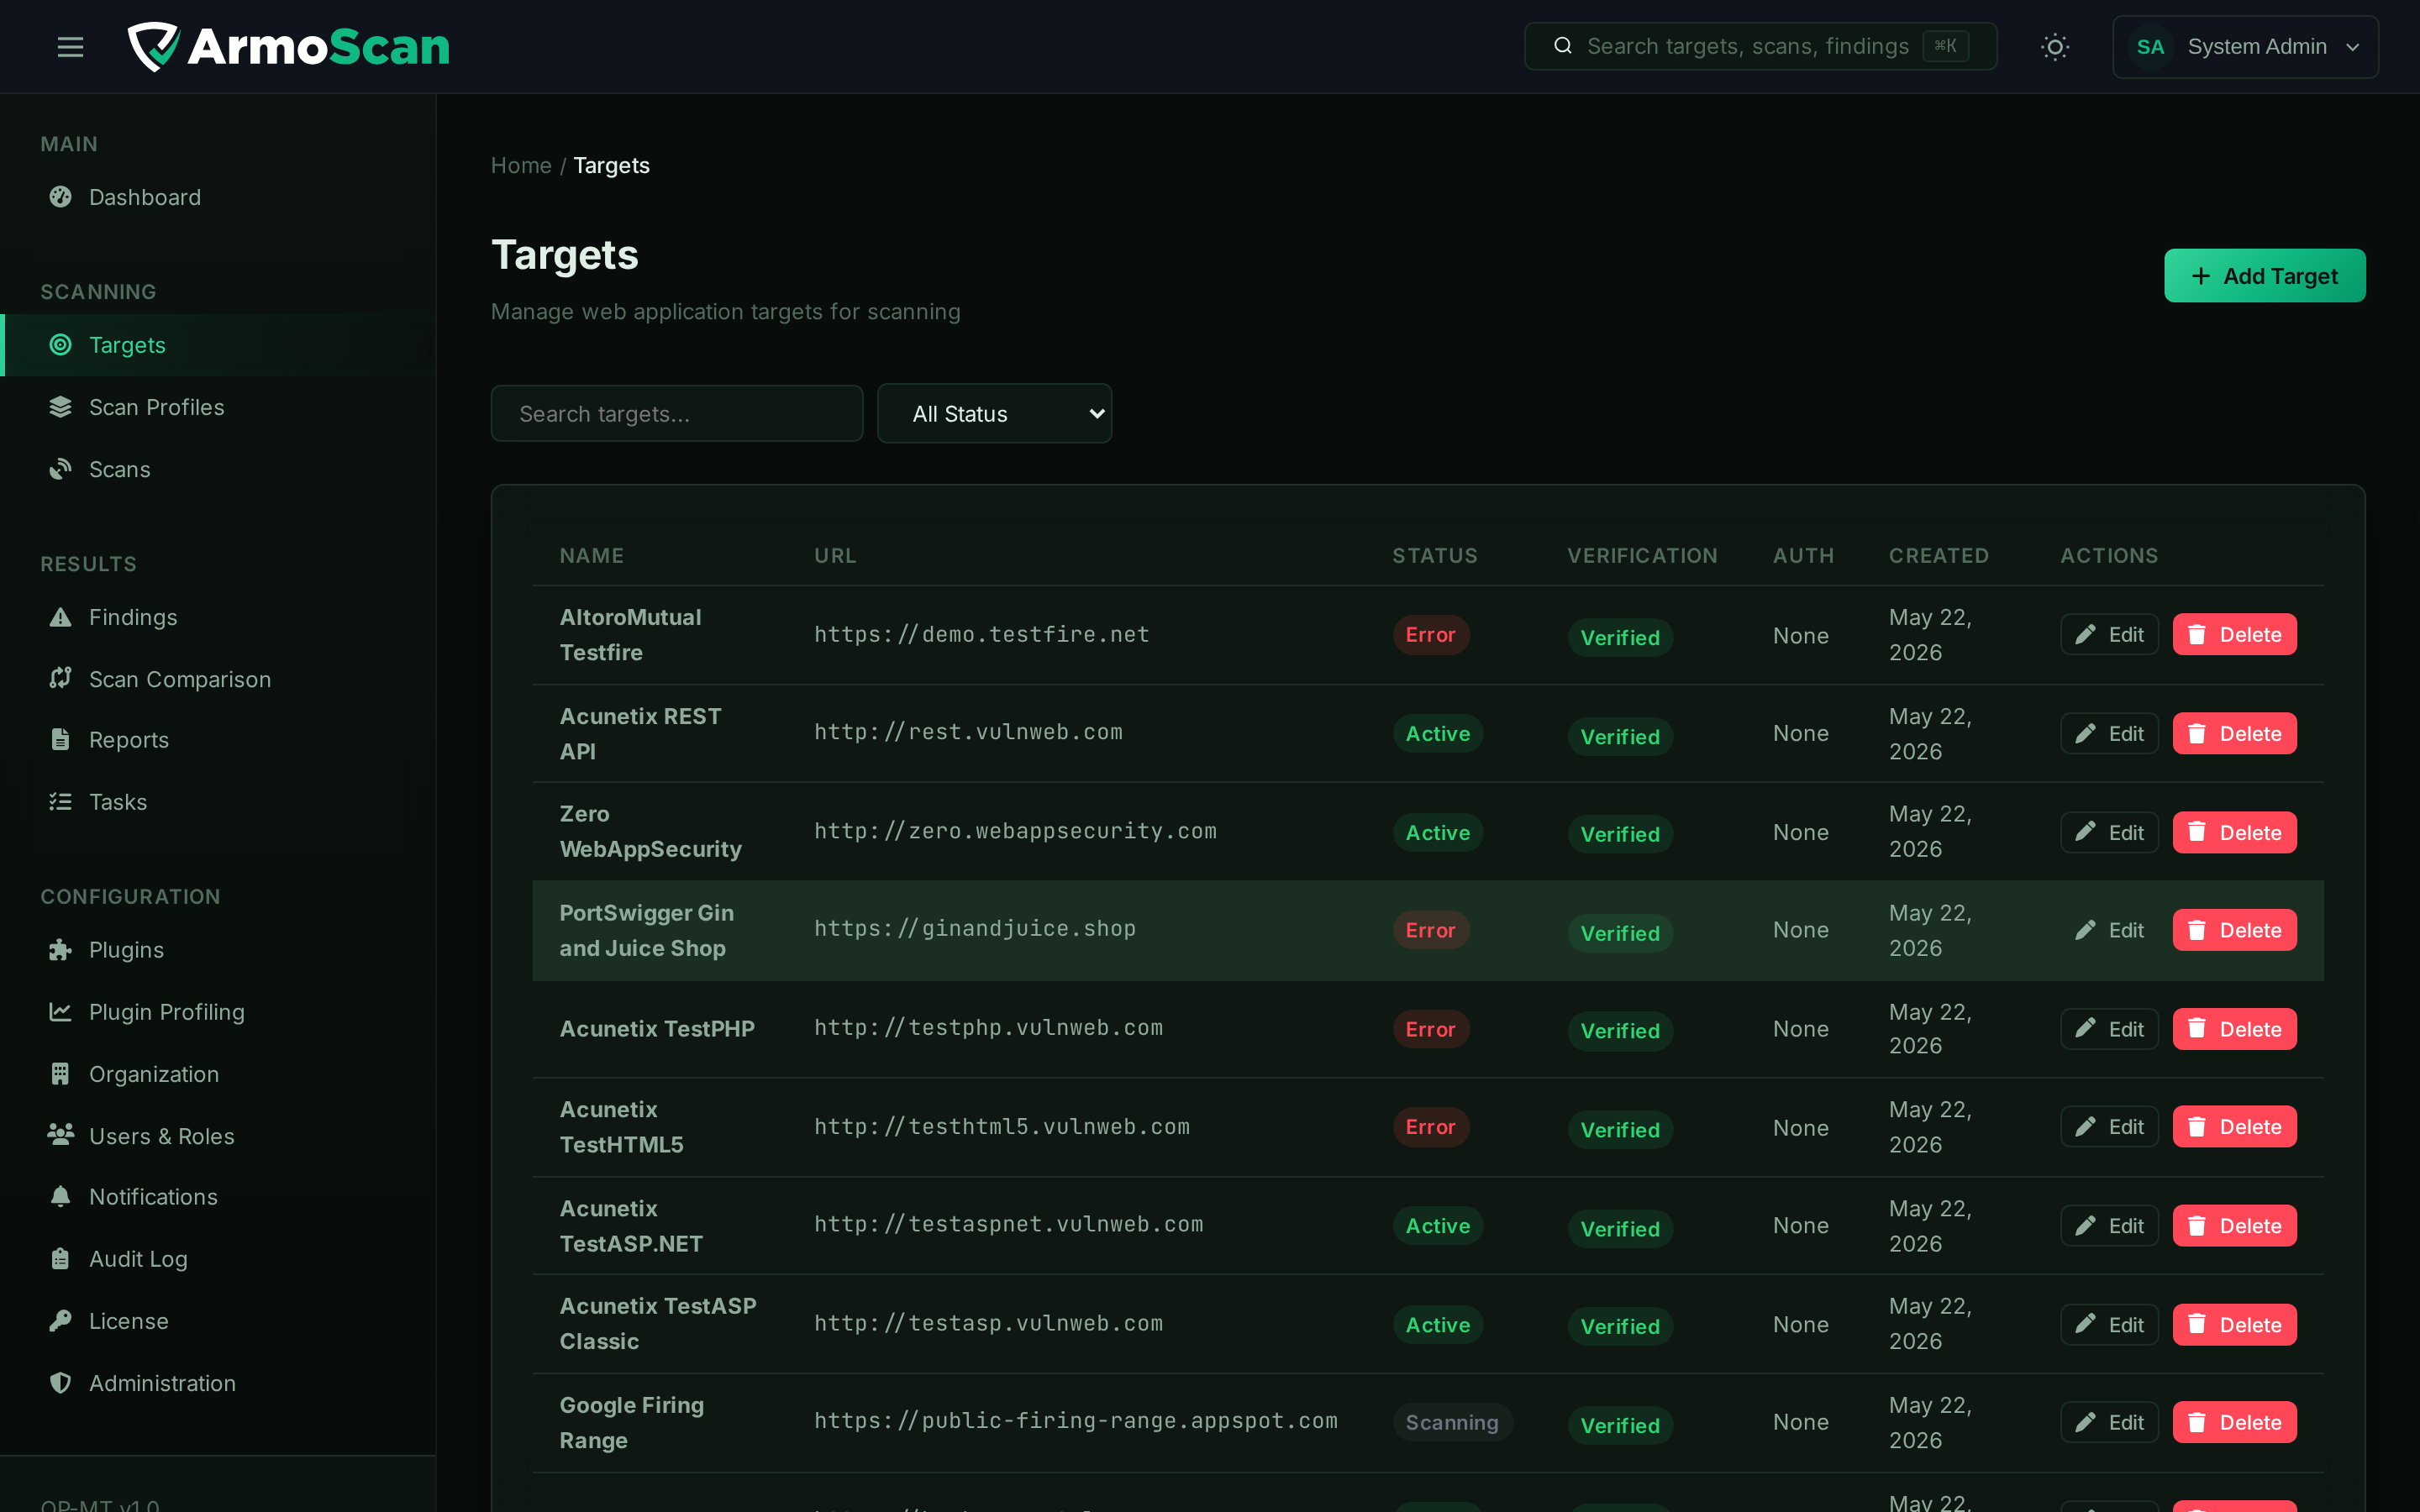Click the Active badge for Acunetix REST API
This screenshot has height=1512, width=2420.
1437,734
